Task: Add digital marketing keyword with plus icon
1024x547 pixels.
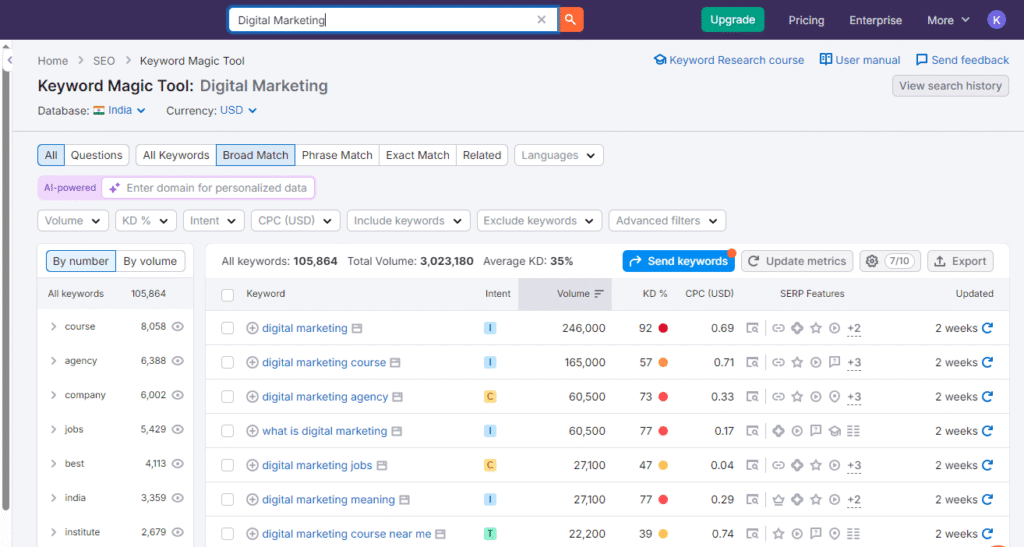Action: click(x=252, y=328)
